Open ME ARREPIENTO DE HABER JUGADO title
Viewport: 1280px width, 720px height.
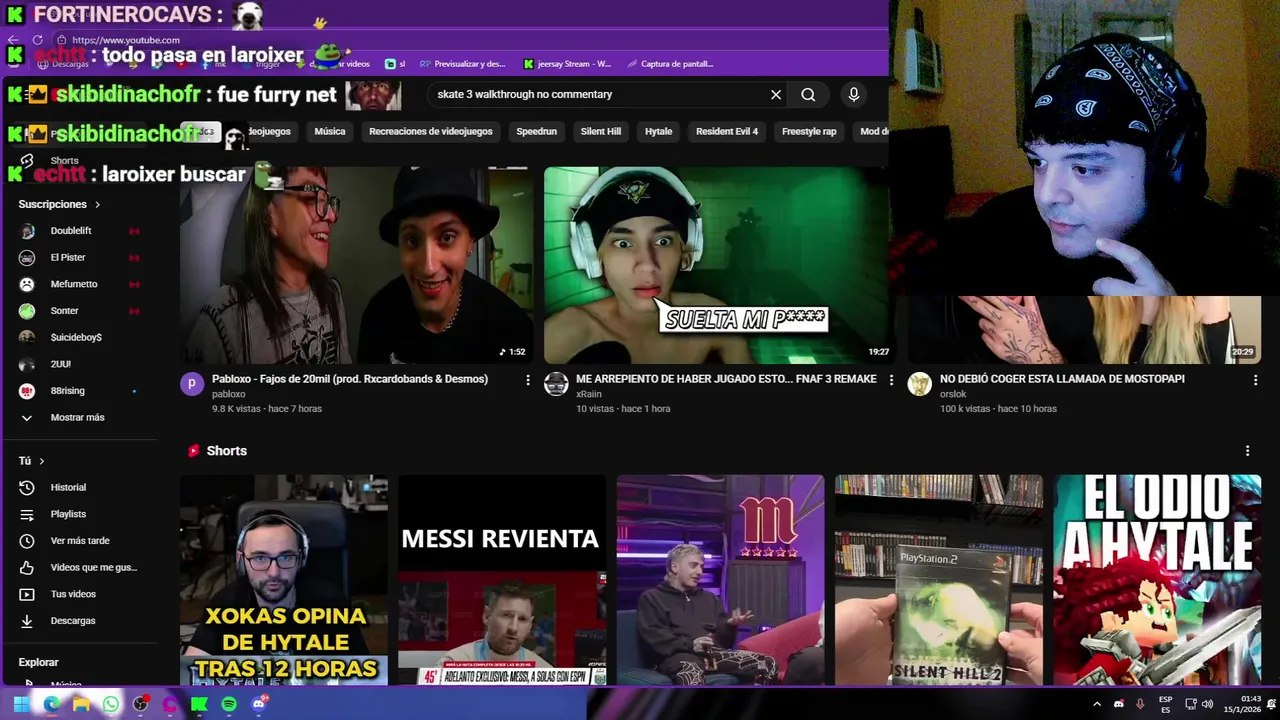(726, 379)
